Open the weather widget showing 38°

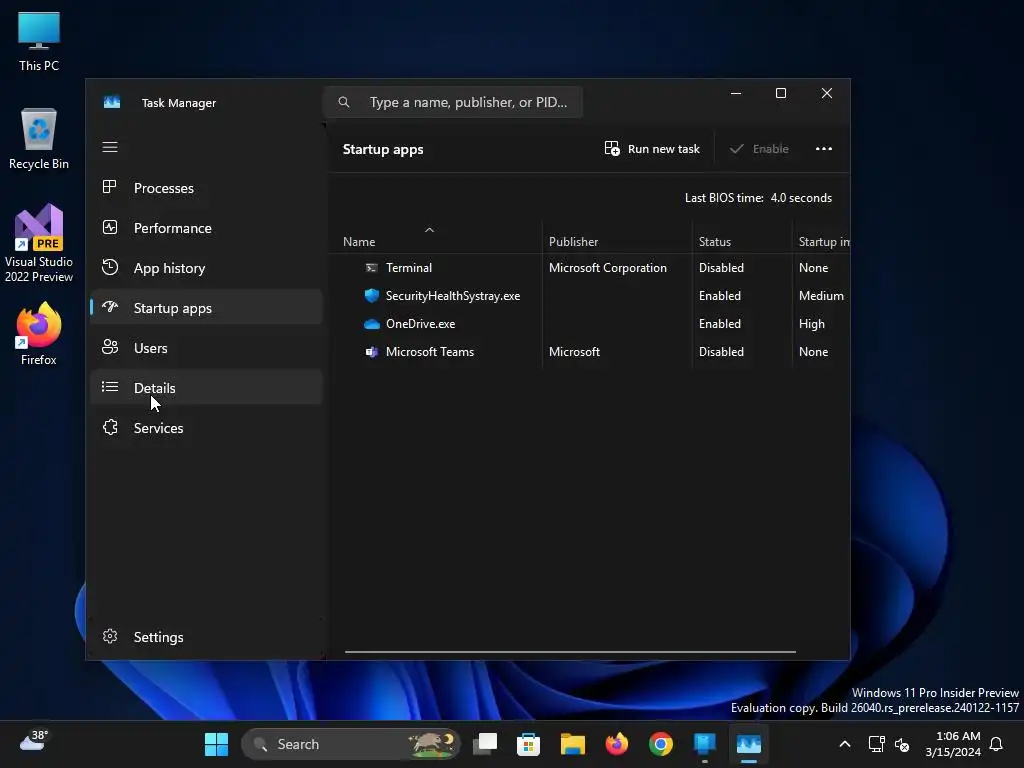pyautogui.click(x=34, y=741)
